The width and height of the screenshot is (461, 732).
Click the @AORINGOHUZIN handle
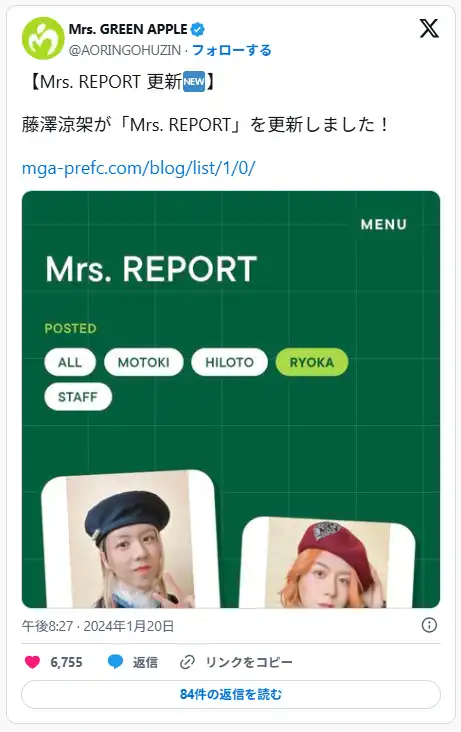point(125,50)
